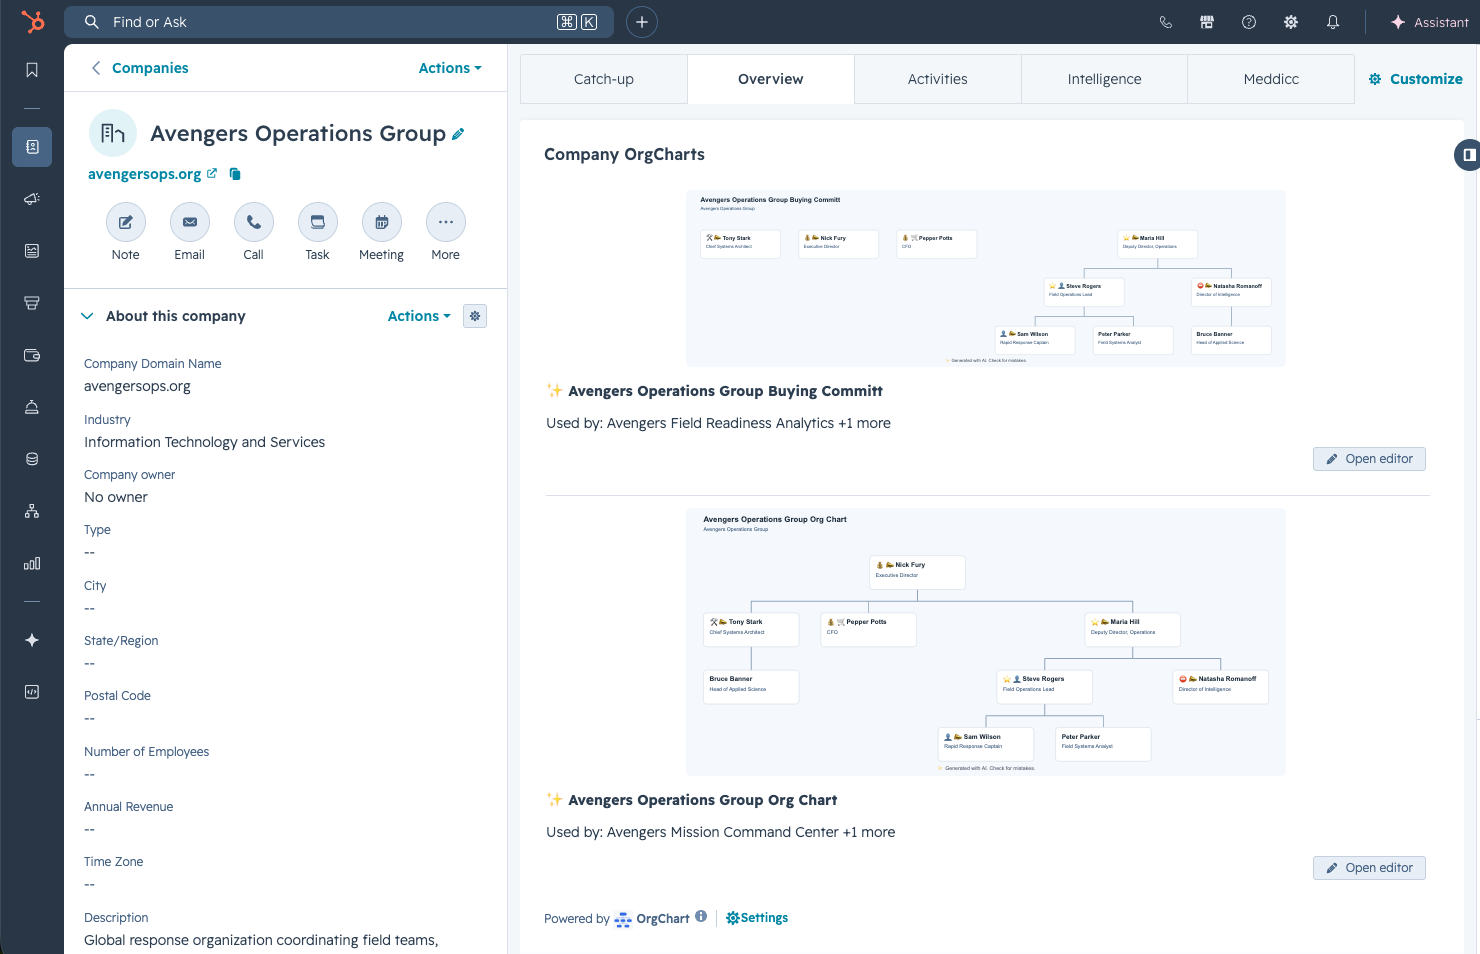Compose an Email to this company

pyautogui.click(x=190, y=222)
